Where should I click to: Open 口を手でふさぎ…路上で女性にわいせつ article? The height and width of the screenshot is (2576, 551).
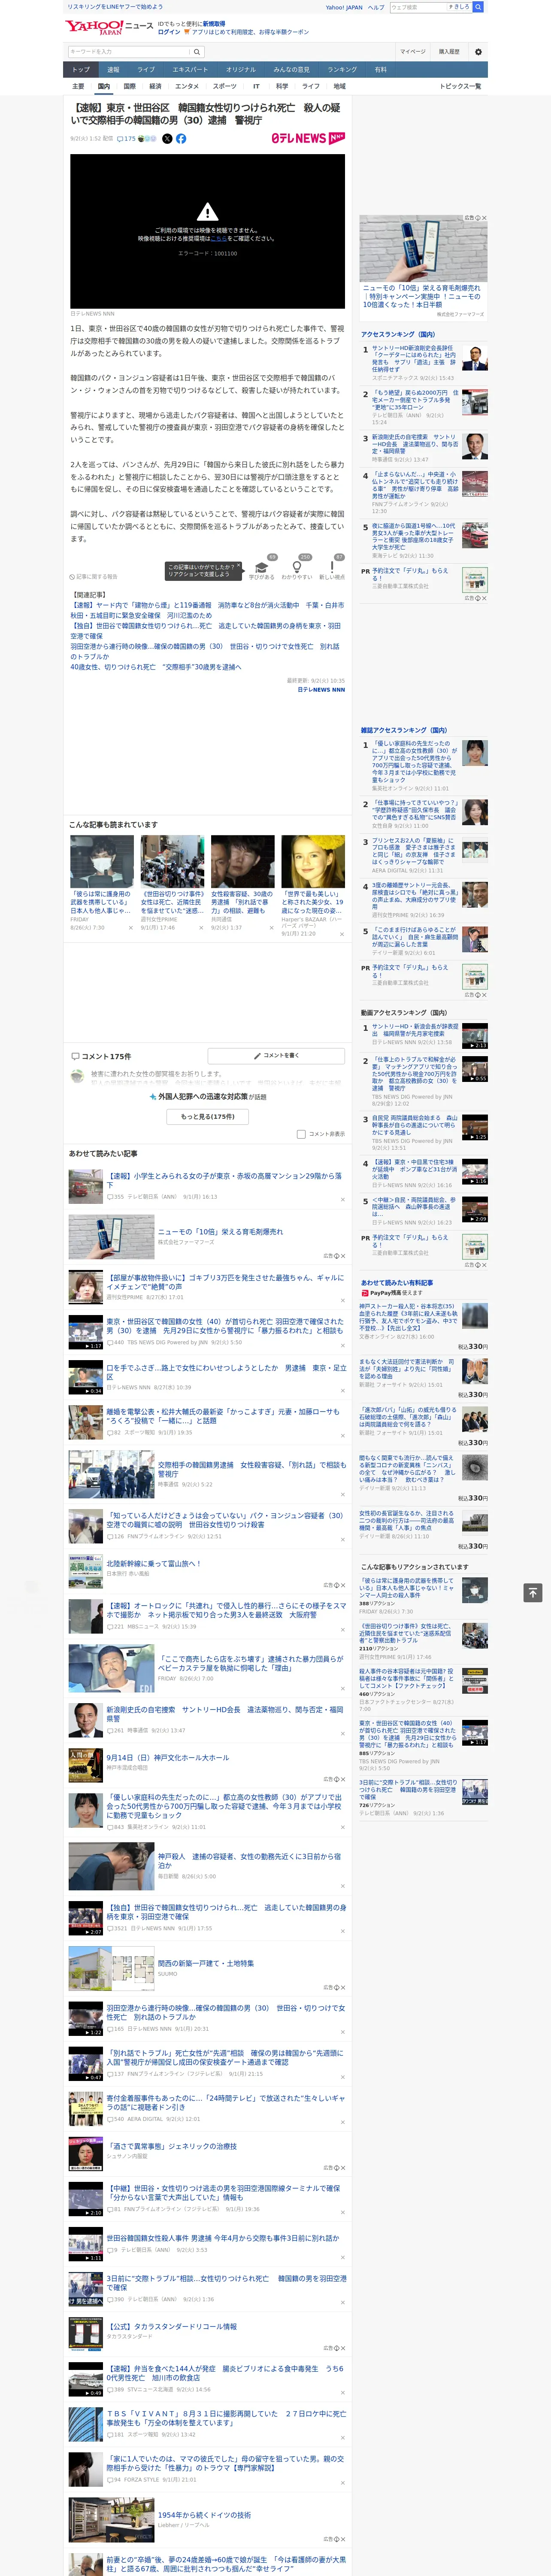[x=226, y=1372]
